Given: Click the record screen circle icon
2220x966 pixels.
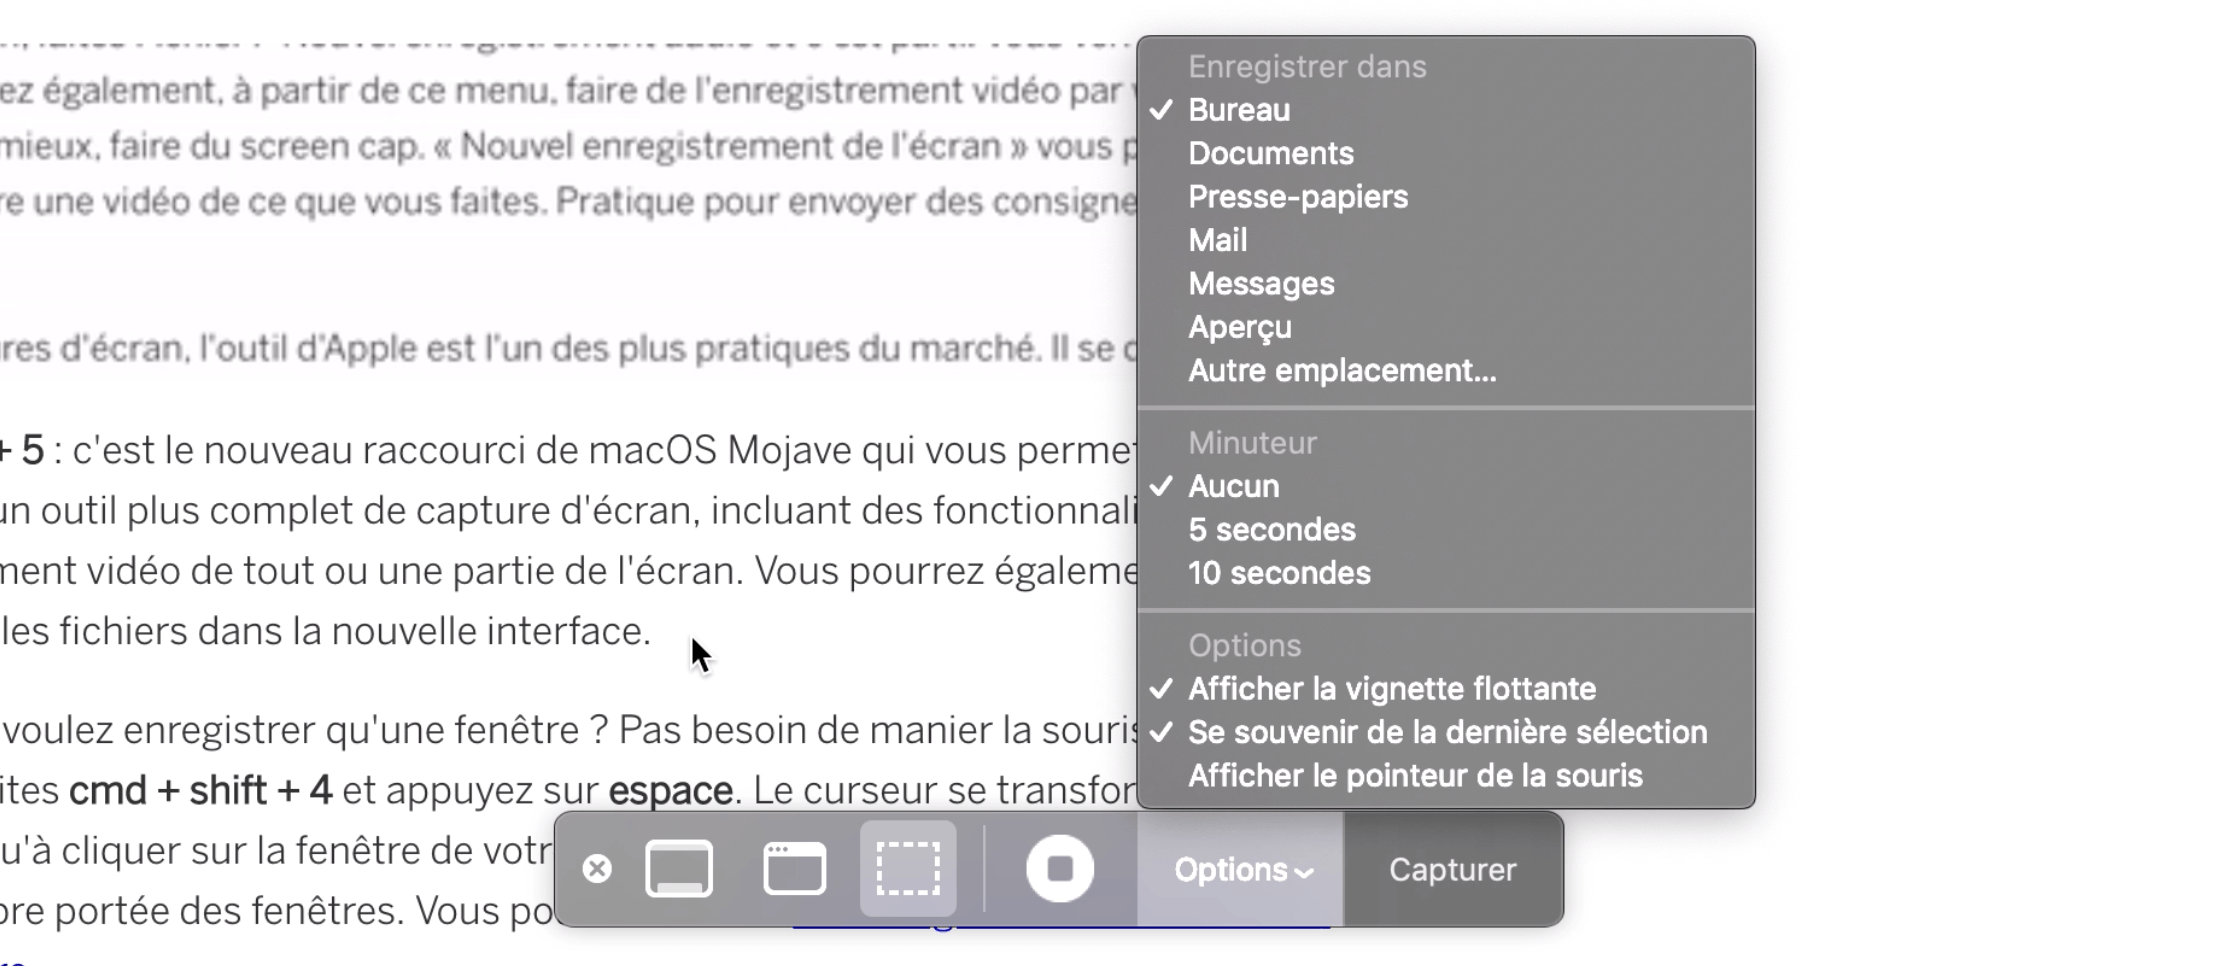Looking at the screenshot, I should point(1060,868).
